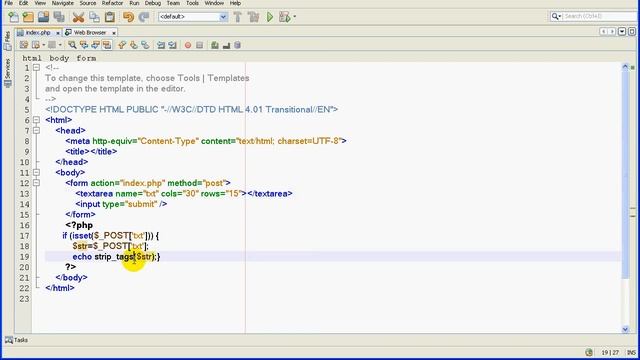Click the New Project toolbar icon

coord(28,17)
